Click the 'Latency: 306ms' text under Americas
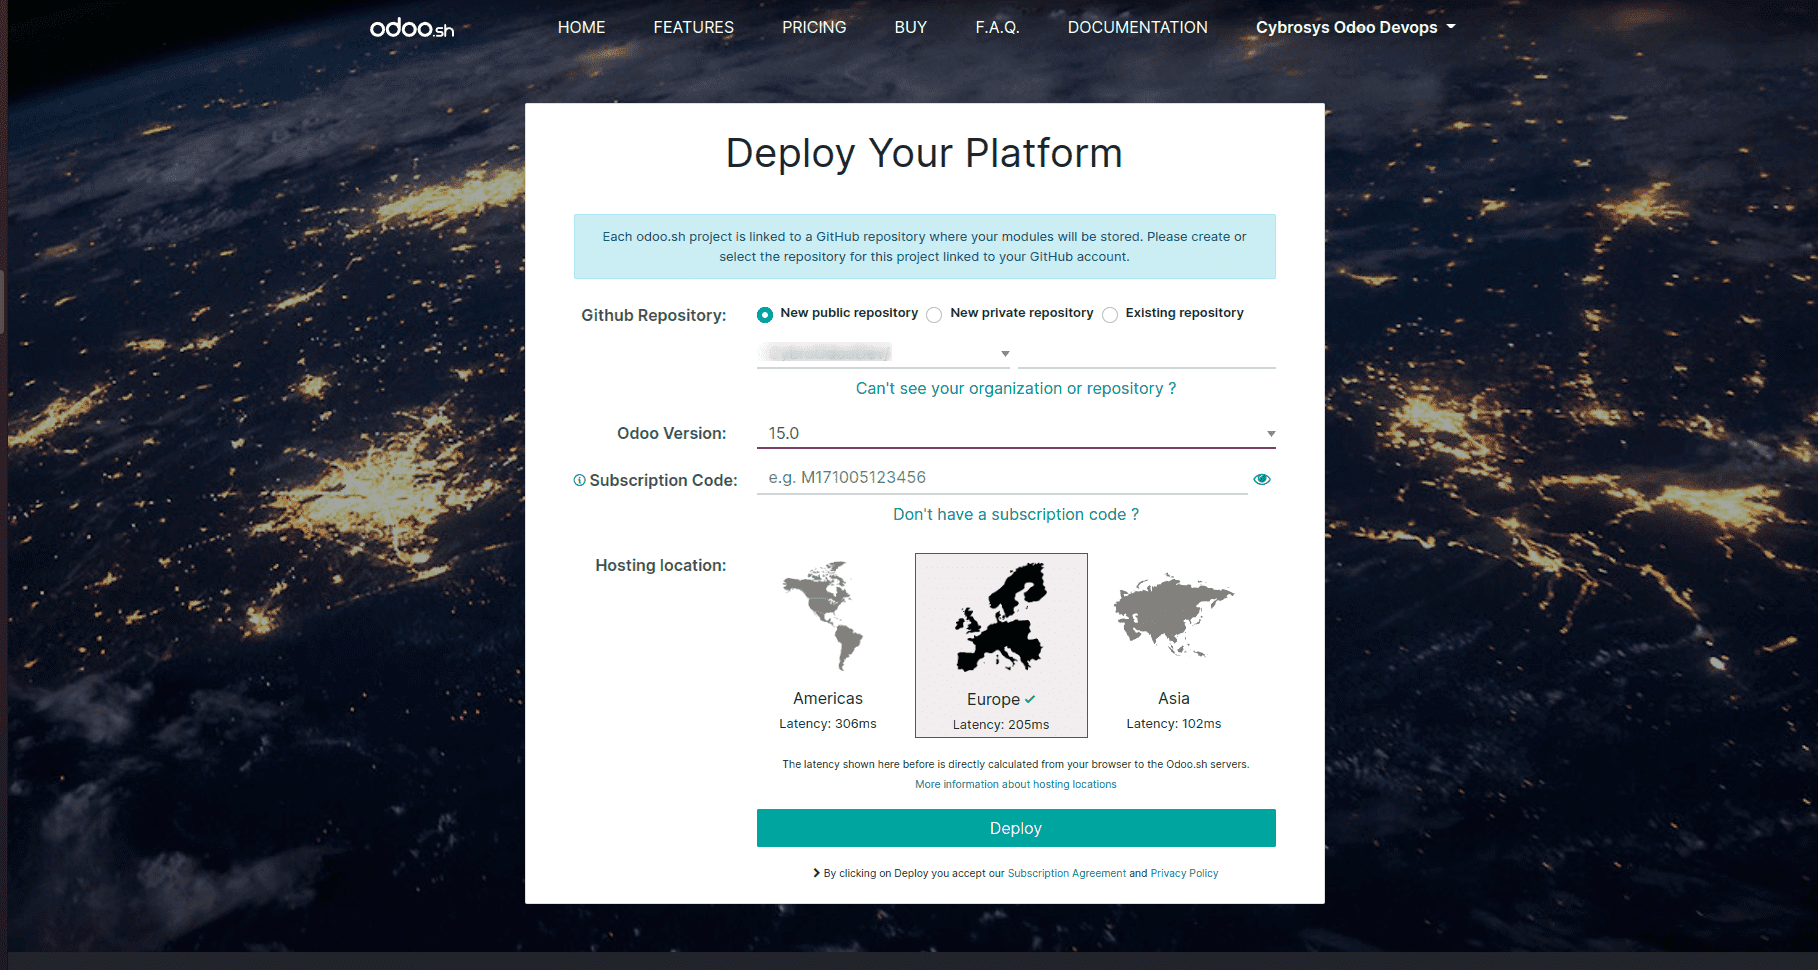Screen dimensions: 1818x970 coord(828,724)
